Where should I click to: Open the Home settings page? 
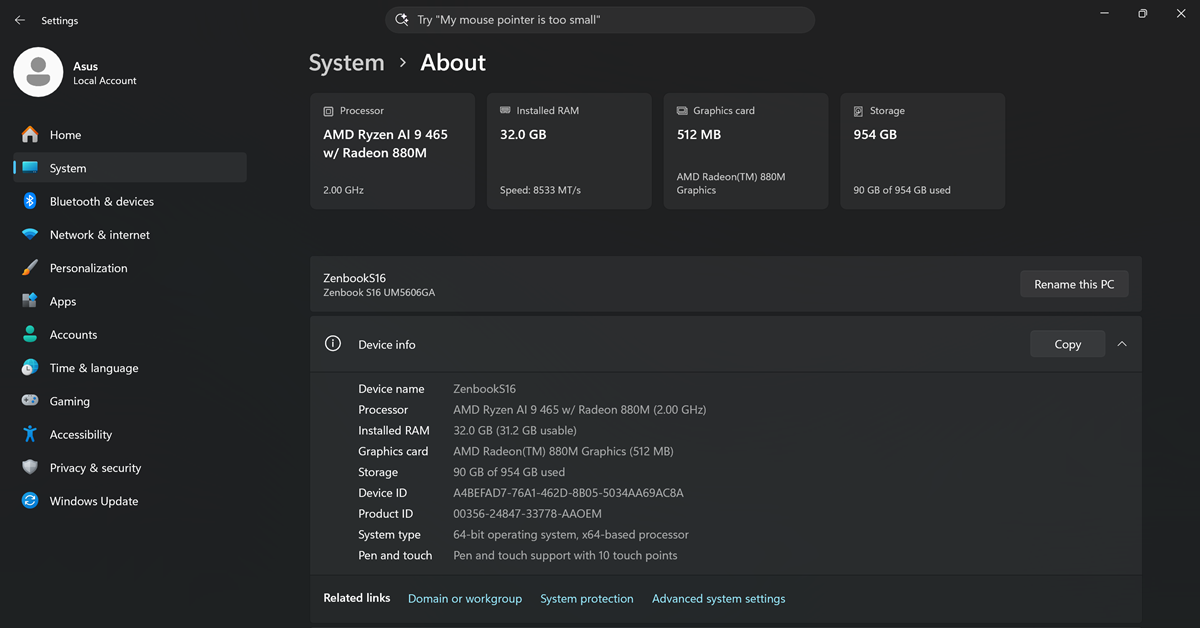coord(130,135)
